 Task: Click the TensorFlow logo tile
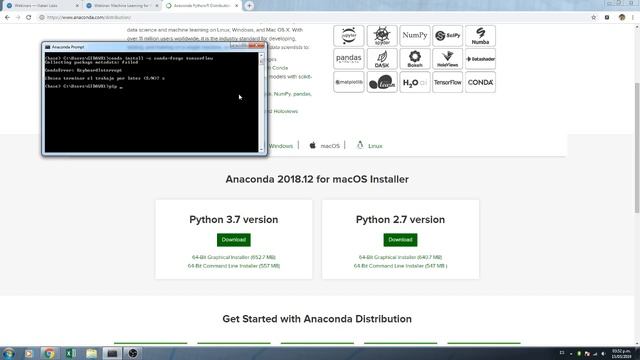click(447, 82)
